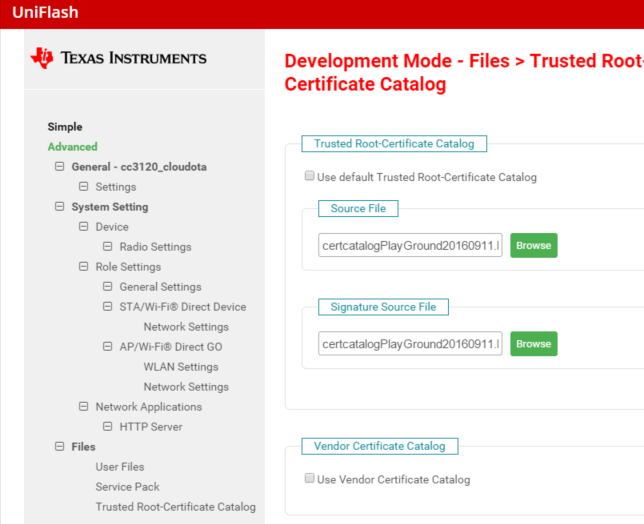Screen dimensions: 644x524
Task: Collapse the Device tree node icon
Action: [84, 227]
